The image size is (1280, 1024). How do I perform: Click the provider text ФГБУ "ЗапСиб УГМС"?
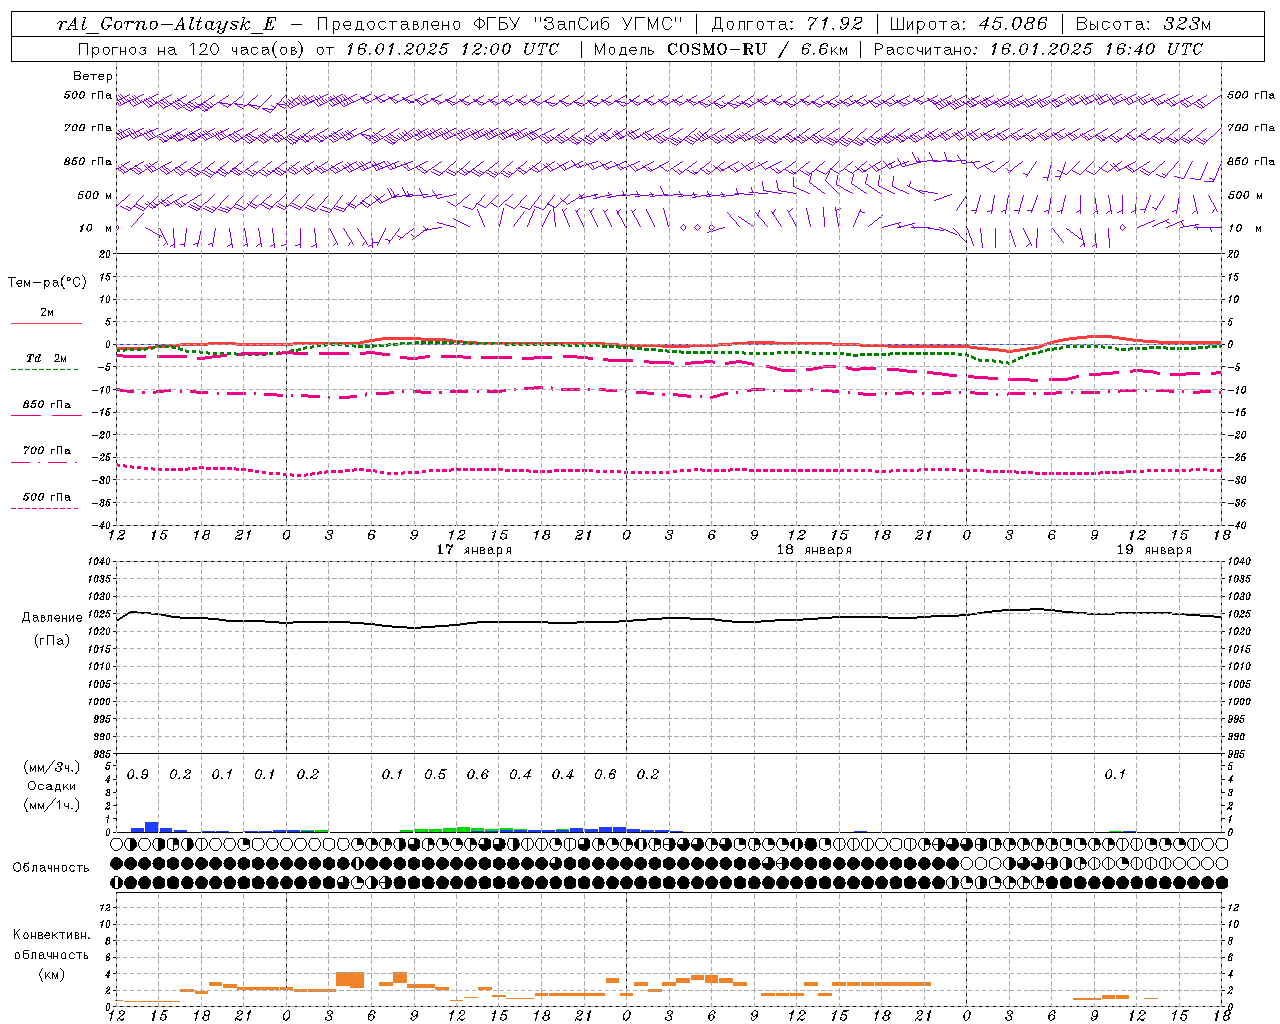coord(577,24)
